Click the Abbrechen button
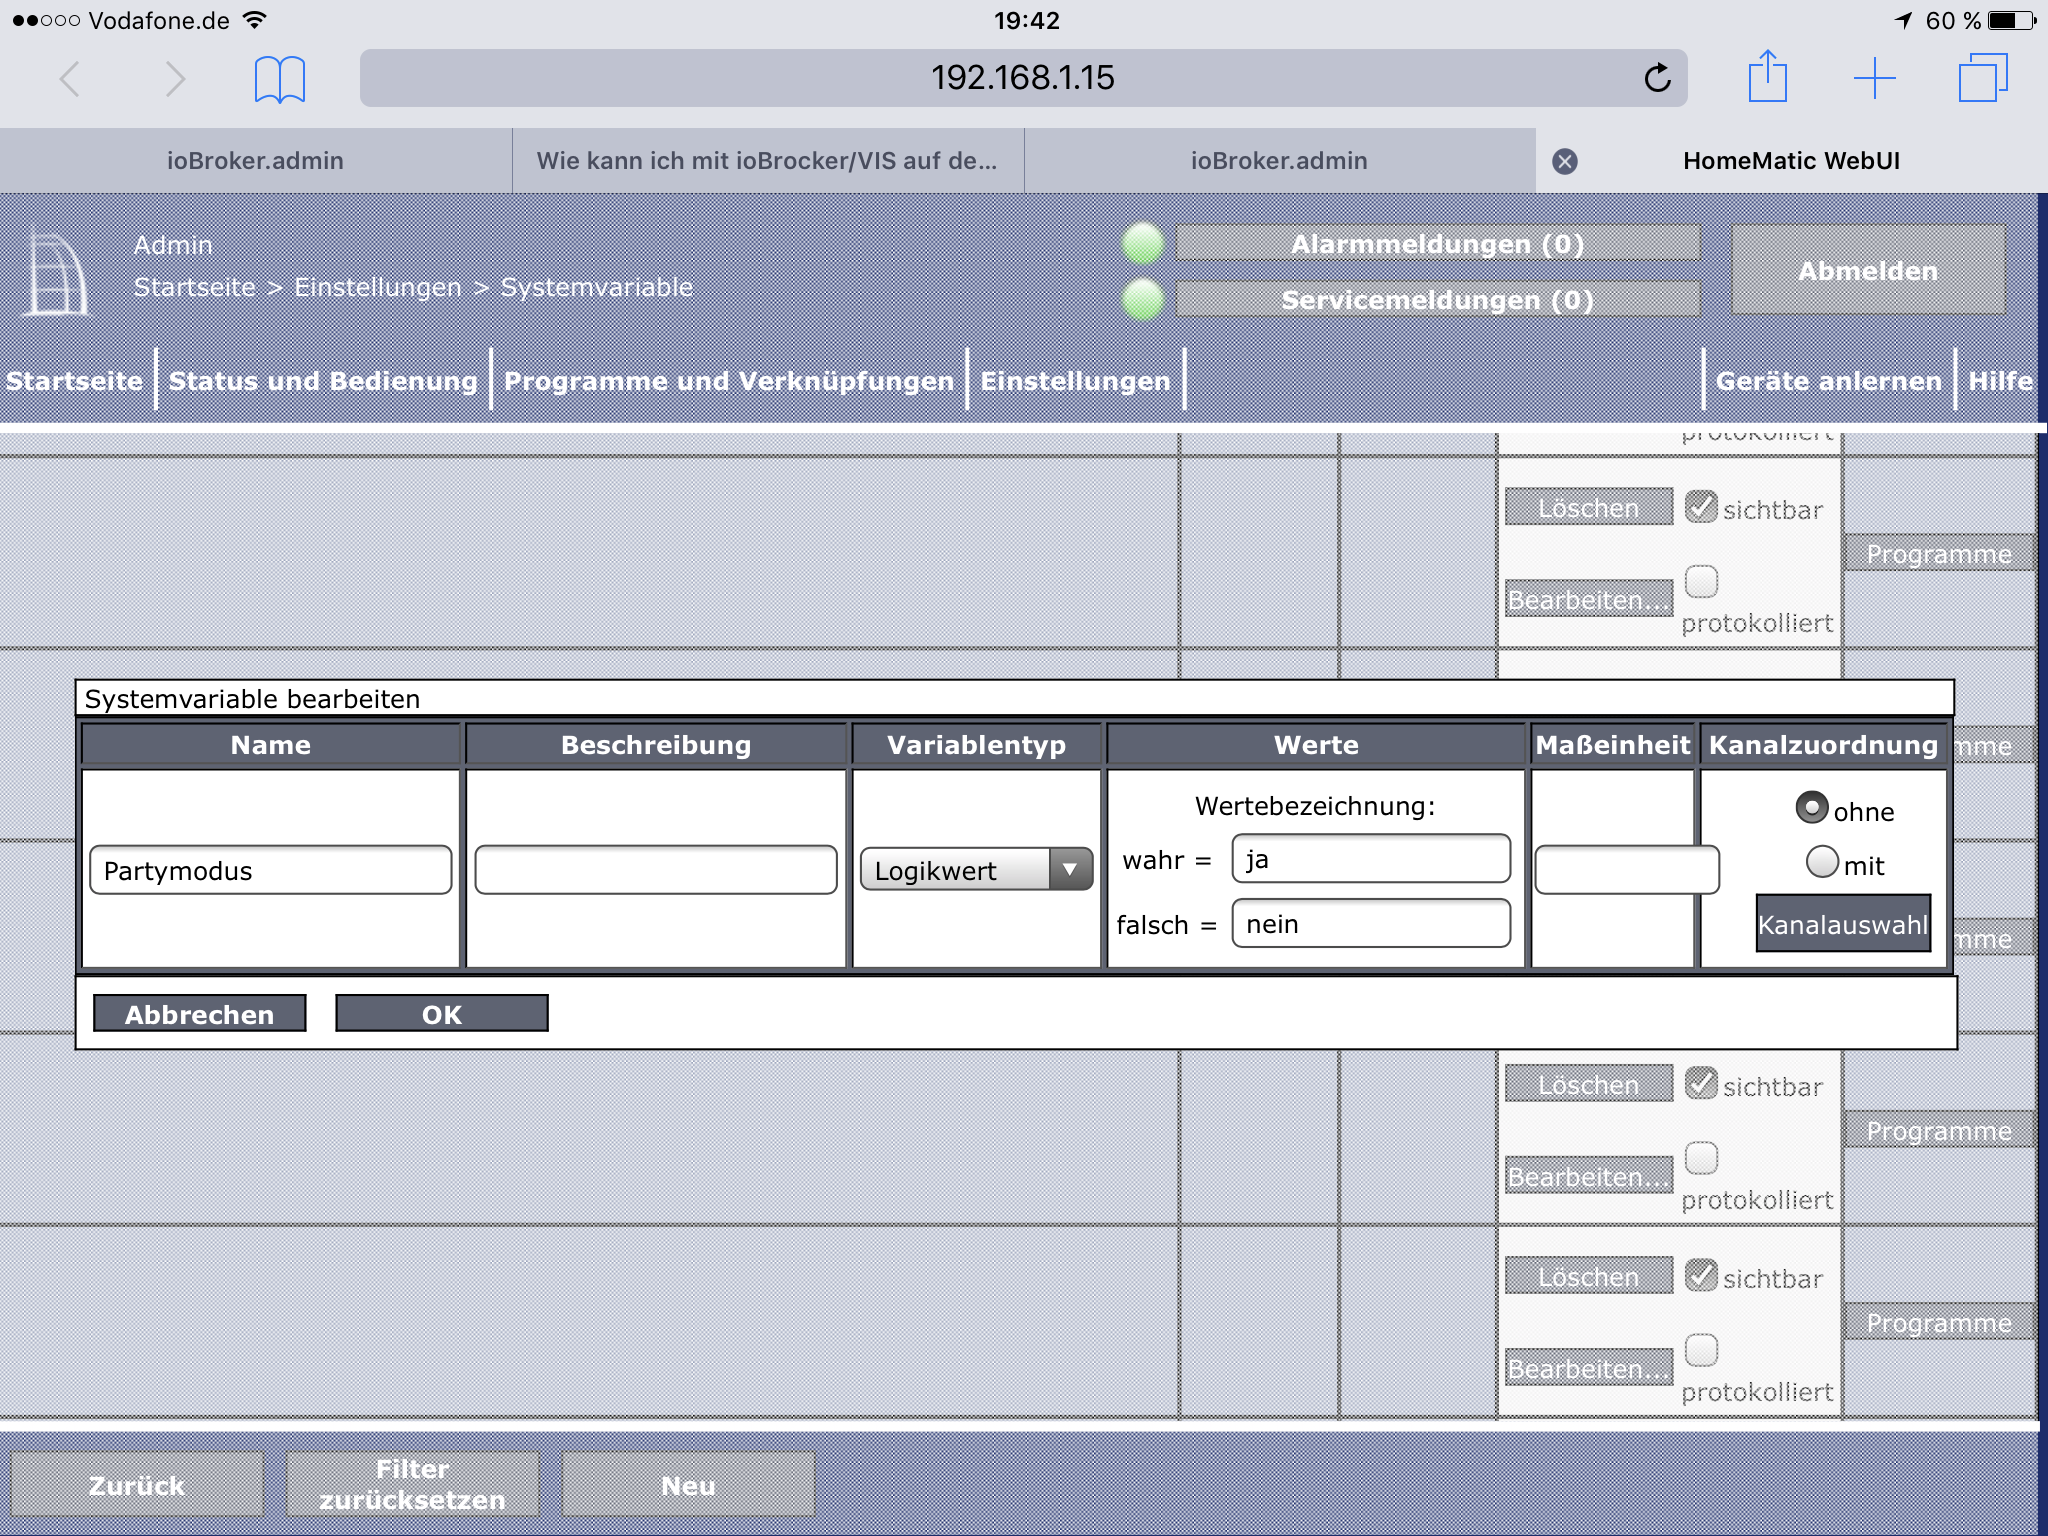 [x=199, y=1014]
